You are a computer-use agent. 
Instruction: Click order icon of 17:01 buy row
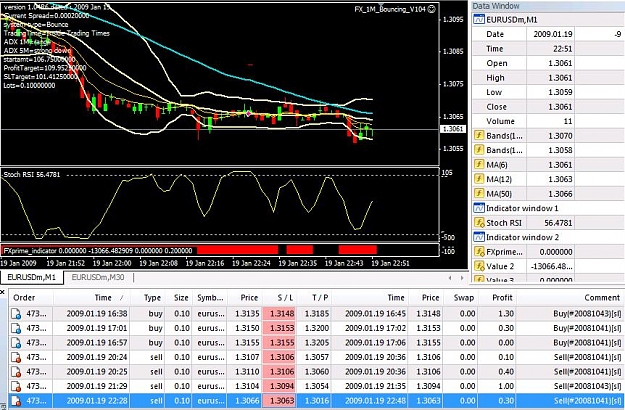pyautogui.click(x=16, y=328)
